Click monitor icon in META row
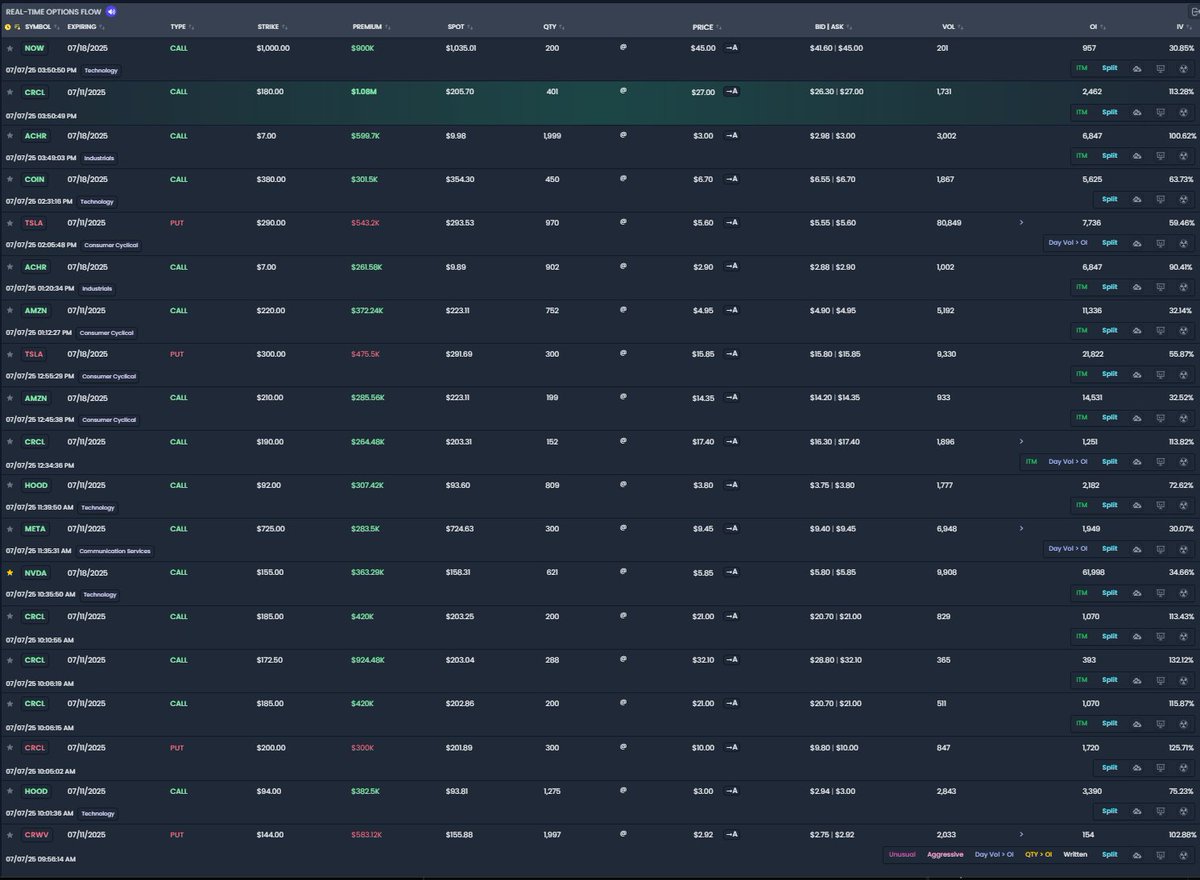The height and width of the screenshot is (880, 1200). click(x=1160, y=549)
